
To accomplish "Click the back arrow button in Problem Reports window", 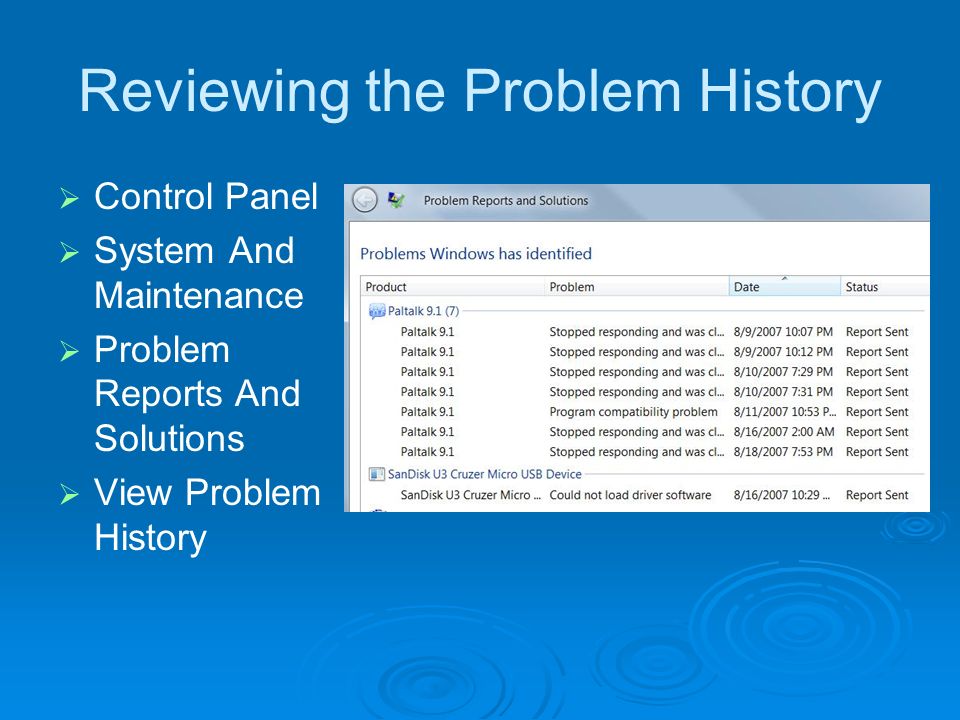I will (365, 200).
